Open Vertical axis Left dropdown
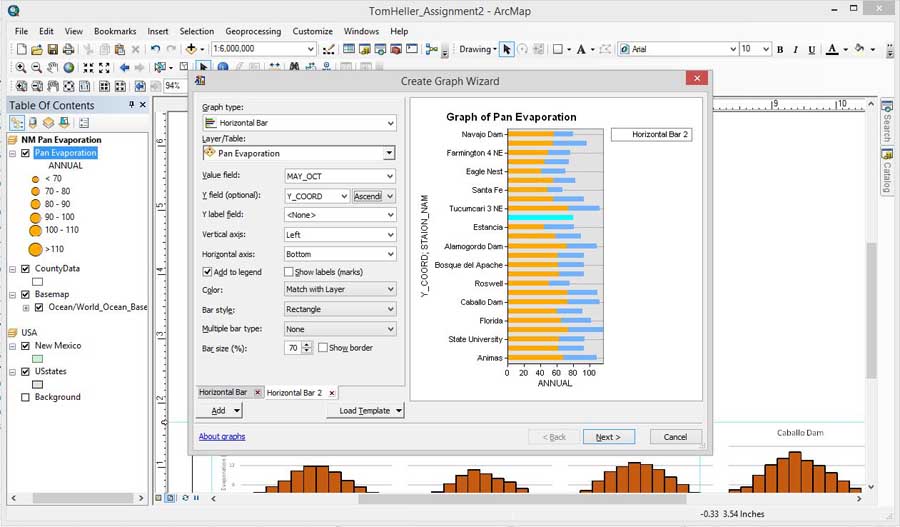The width and height of the screenshot is (900, 527). tap(340, 235)
